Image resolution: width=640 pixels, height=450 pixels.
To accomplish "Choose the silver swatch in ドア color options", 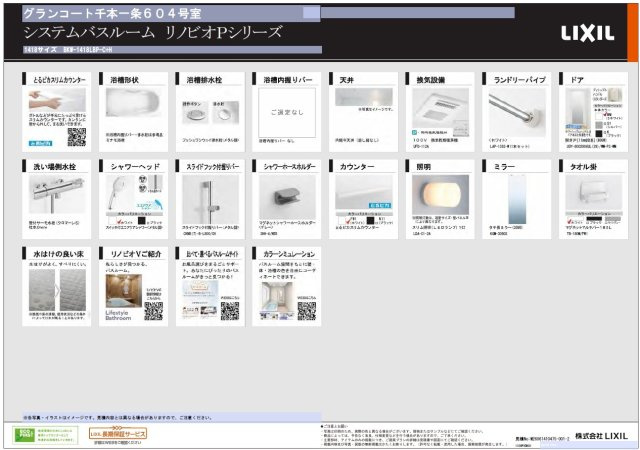I will click(599, 125).
